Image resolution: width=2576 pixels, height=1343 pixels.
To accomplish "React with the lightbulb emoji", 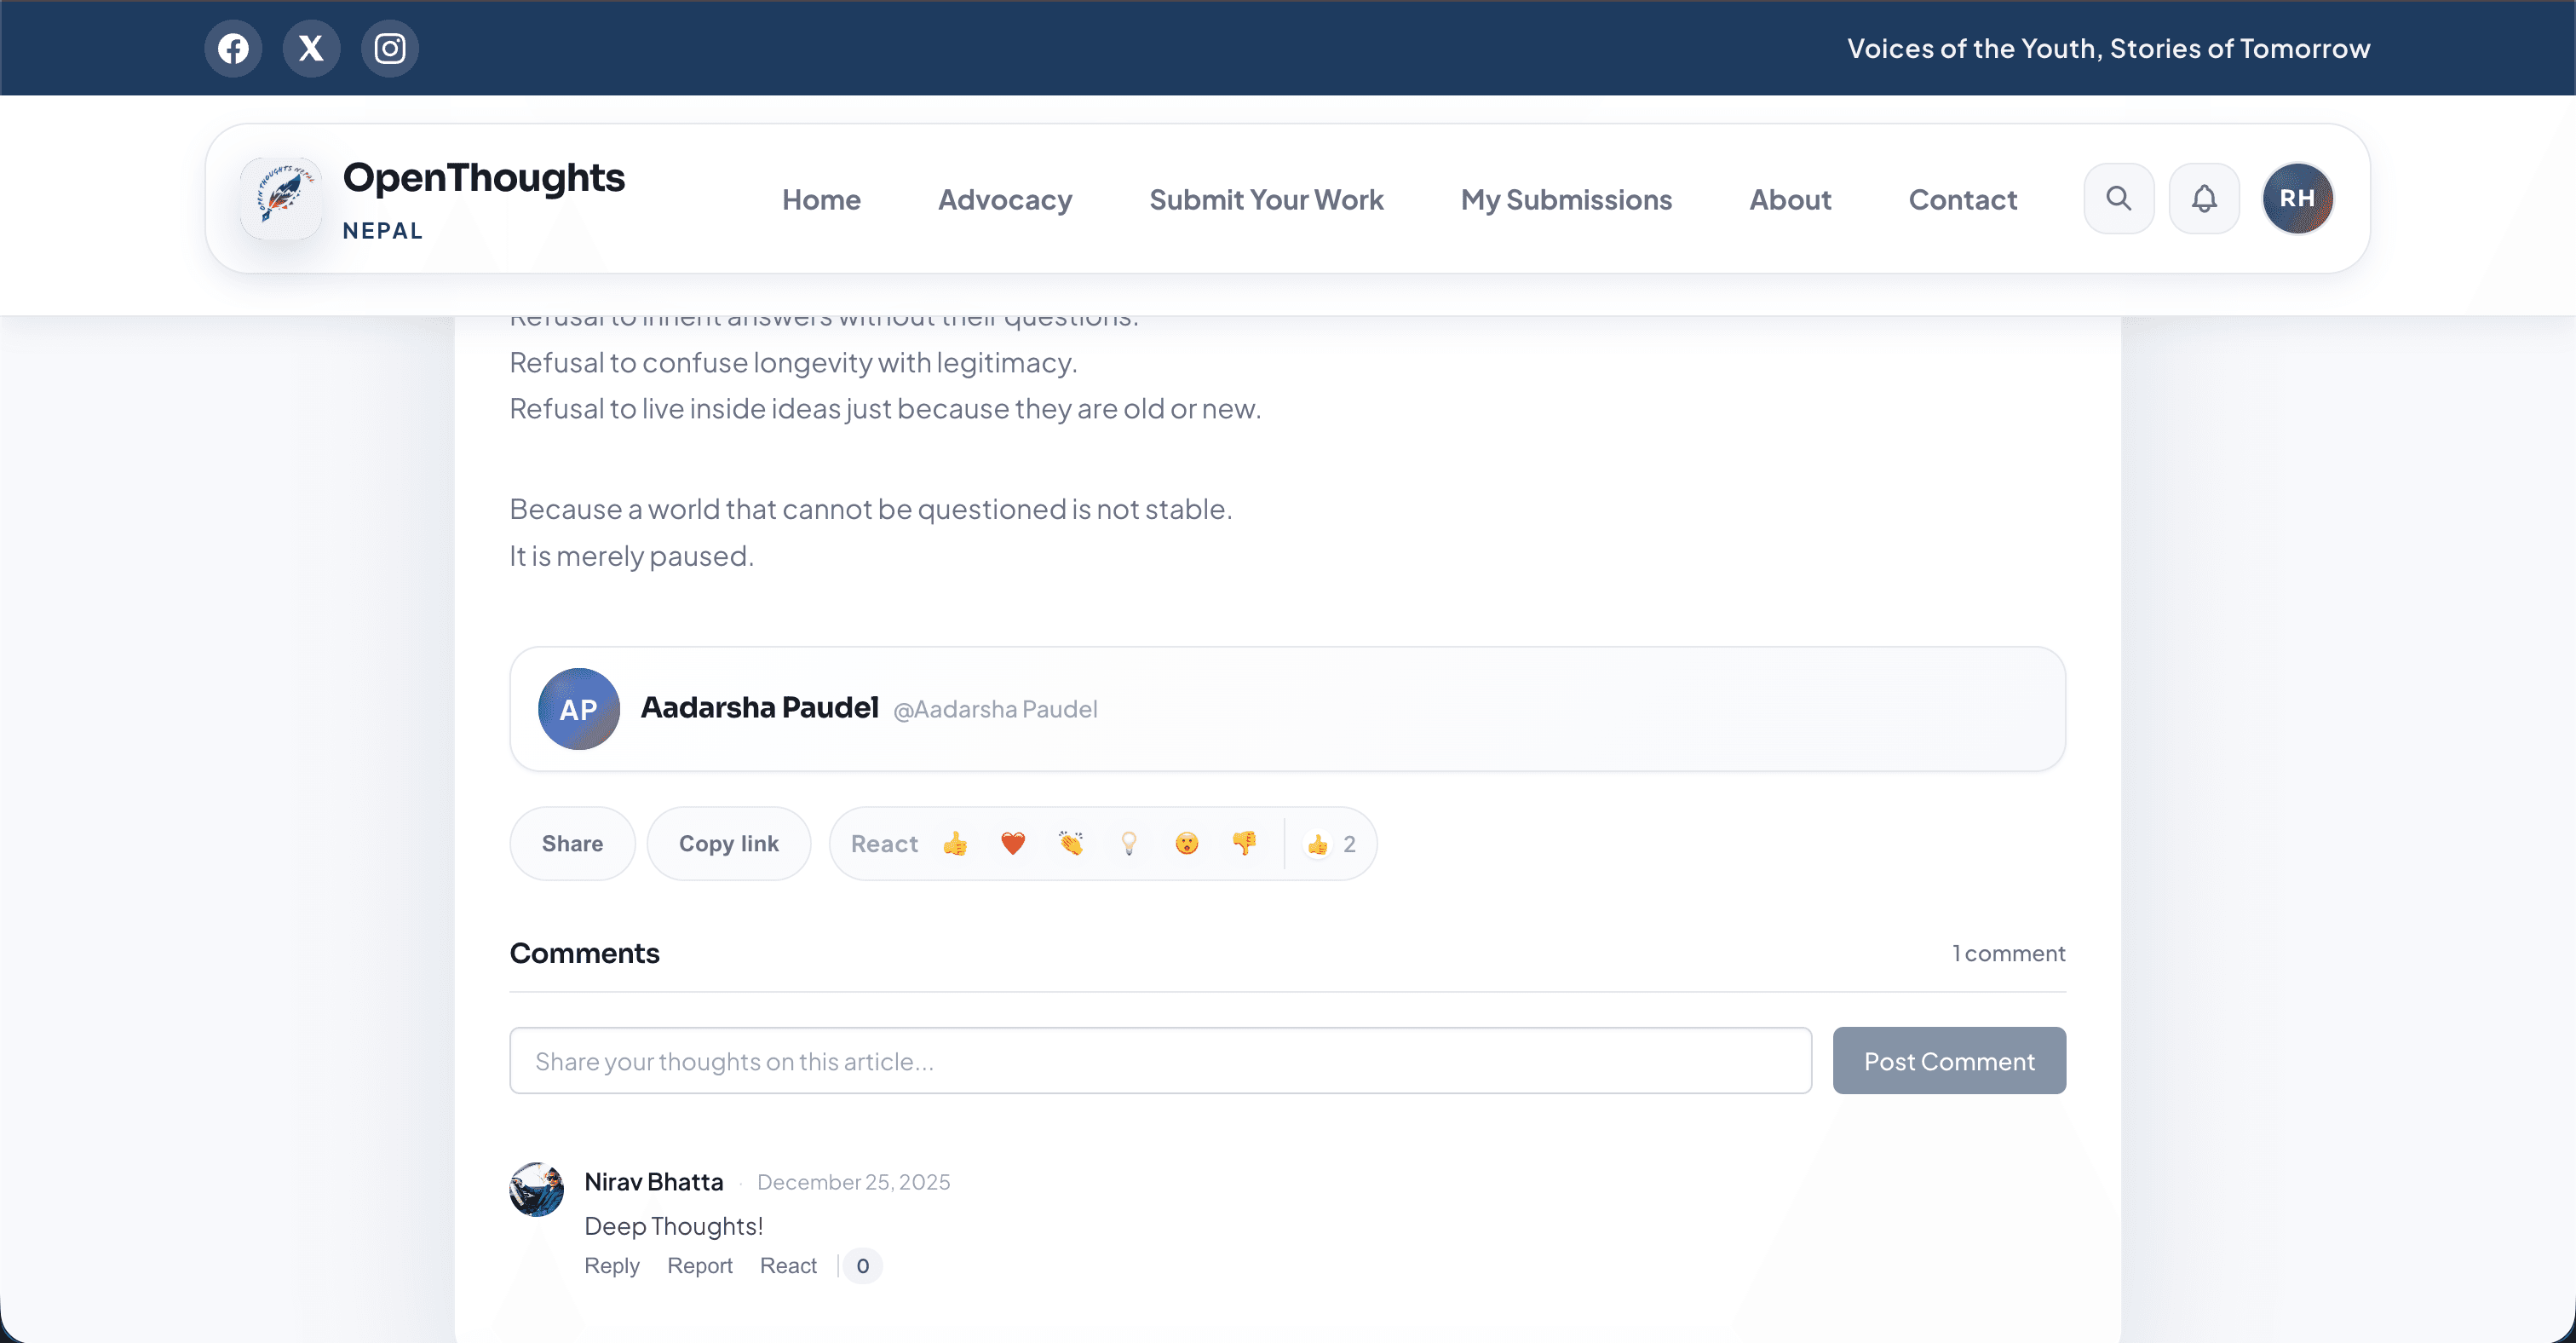I will coord(1129,843).
